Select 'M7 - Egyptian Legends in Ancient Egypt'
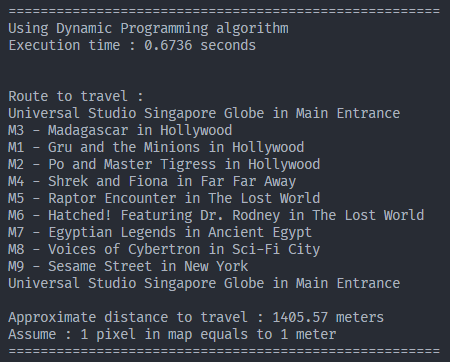This screenshot has height=362, width=450. [160, 232]
